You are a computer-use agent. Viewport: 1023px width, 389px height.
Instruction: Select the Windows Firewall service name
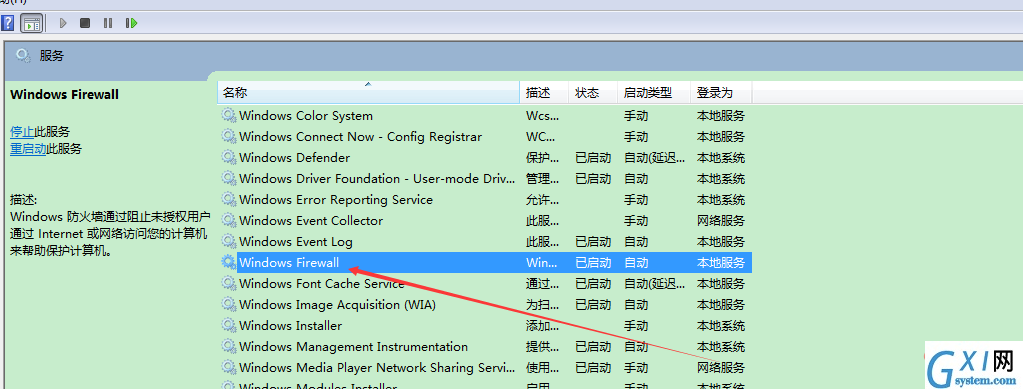(289, 262)
